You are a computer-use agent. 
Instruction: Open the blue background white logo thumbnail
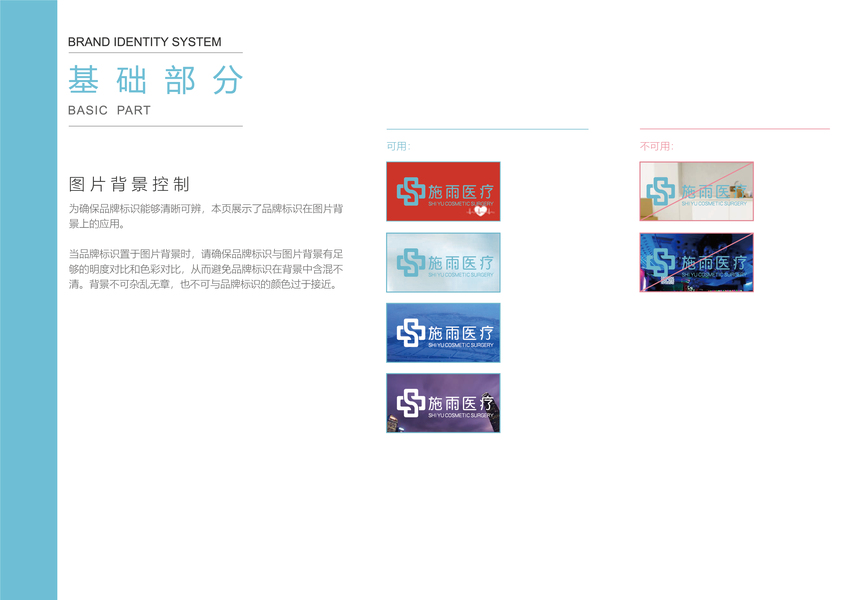(x=443, y=332)
